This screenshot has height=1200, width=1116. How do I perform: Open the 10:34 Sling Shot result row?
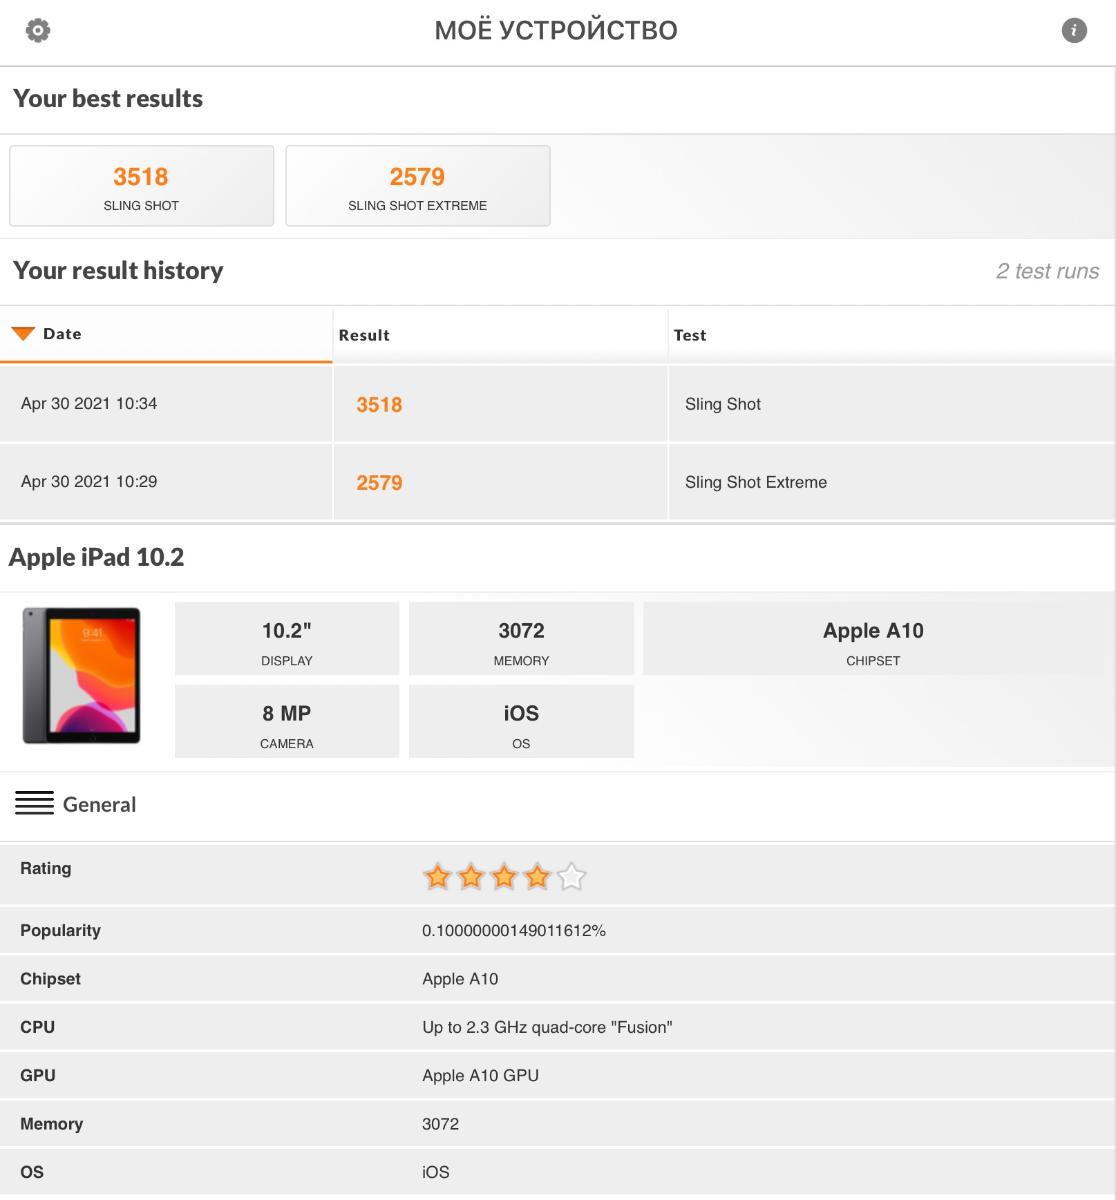[x=89, y=404]
